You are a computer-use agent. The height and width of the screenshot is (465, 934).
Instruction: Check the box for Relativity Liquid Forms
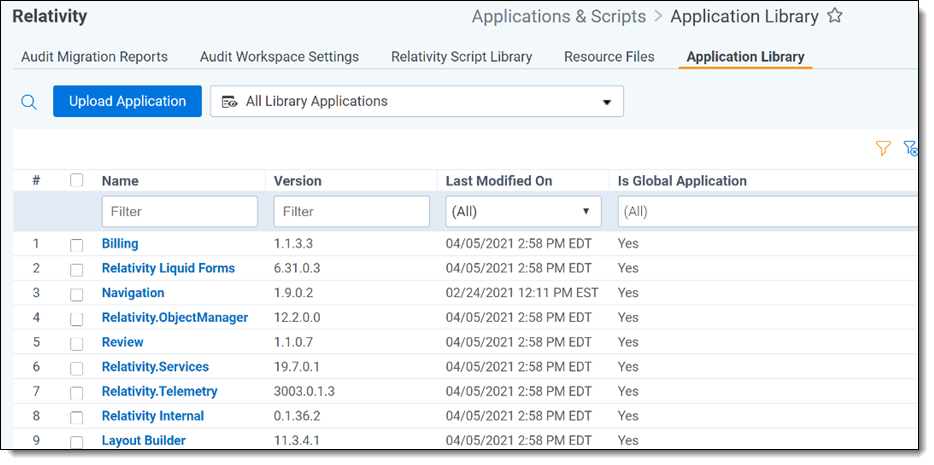[x=76, y=270]
